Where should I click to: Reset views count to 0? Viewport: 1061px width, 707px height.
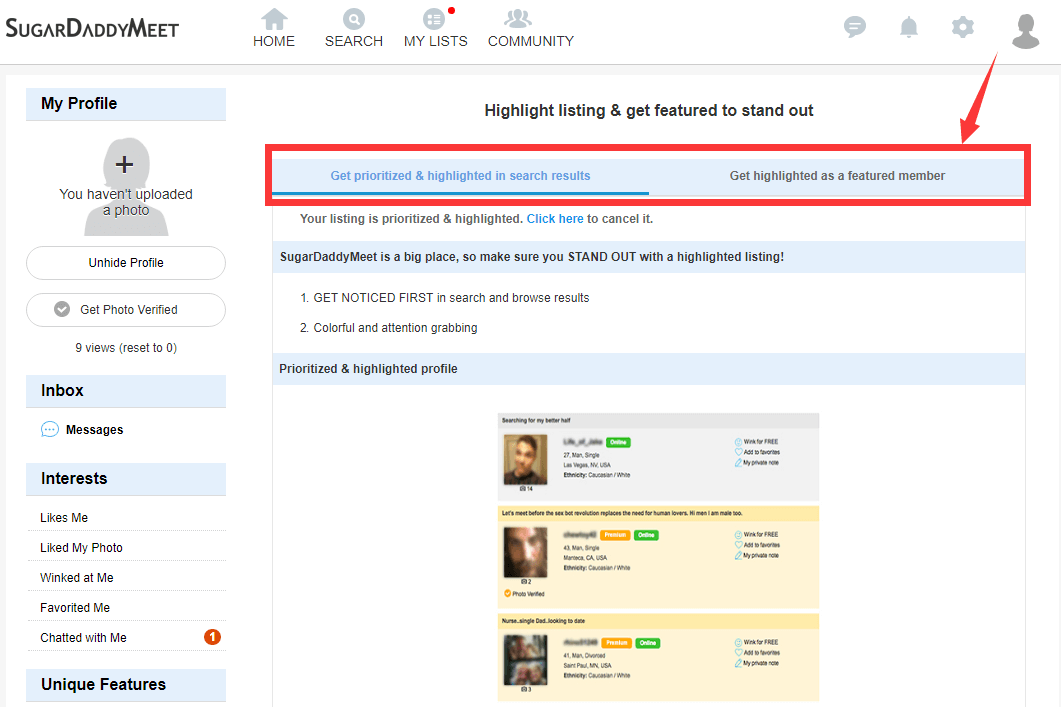tap(148, 348)
